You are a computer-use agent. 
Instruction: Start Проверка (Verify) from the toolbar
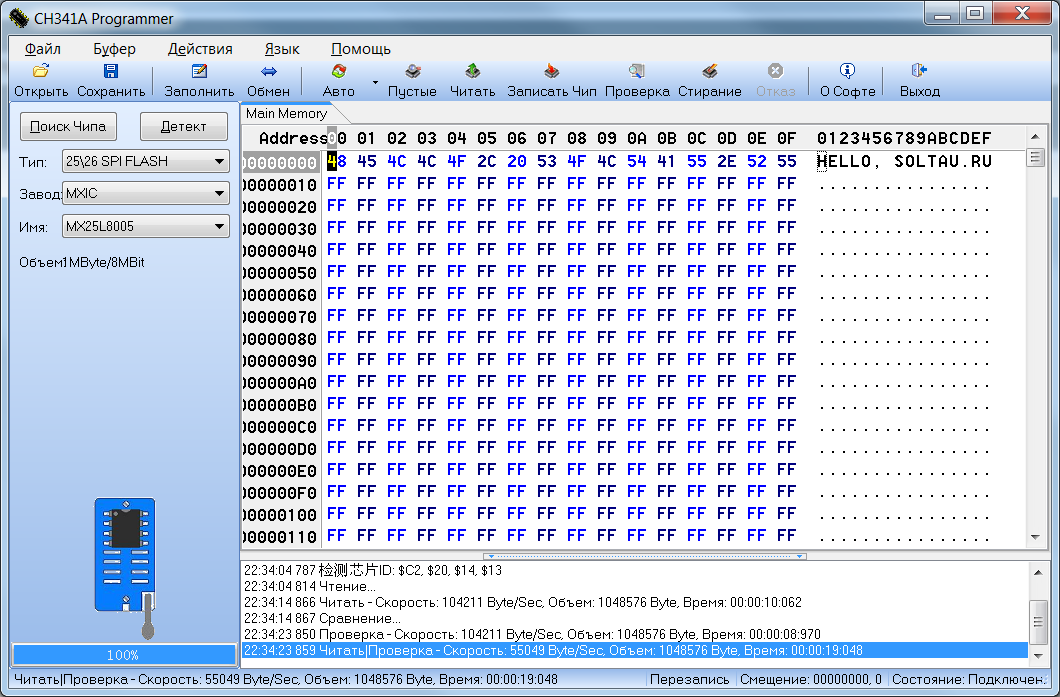coord(637,72)
